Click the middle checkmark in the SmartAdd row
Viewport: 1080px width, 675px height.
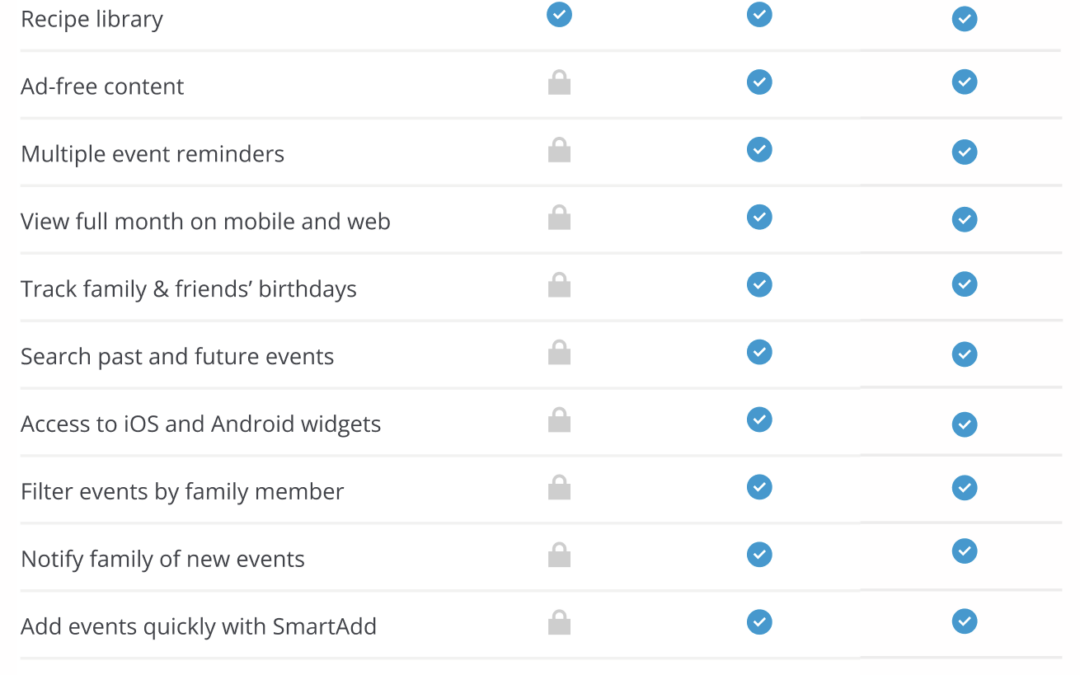coord(760,622)
